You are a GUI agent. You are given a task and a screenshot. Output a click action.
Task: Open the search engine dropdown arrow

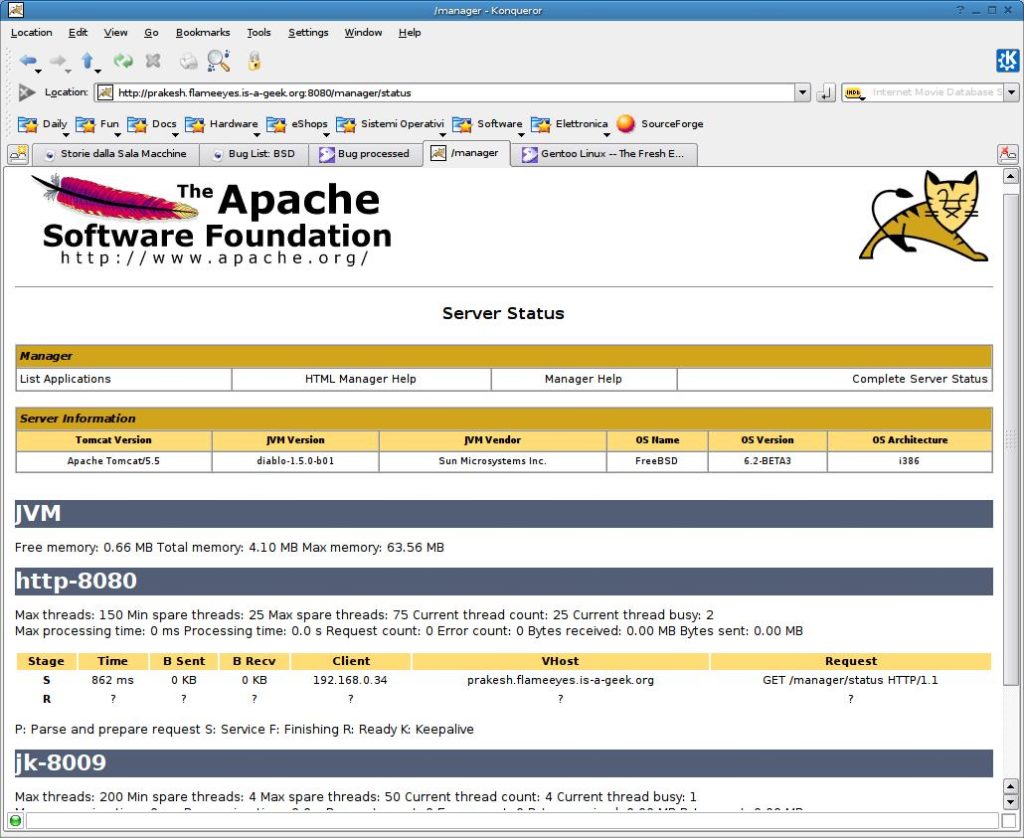(1012, 93)
